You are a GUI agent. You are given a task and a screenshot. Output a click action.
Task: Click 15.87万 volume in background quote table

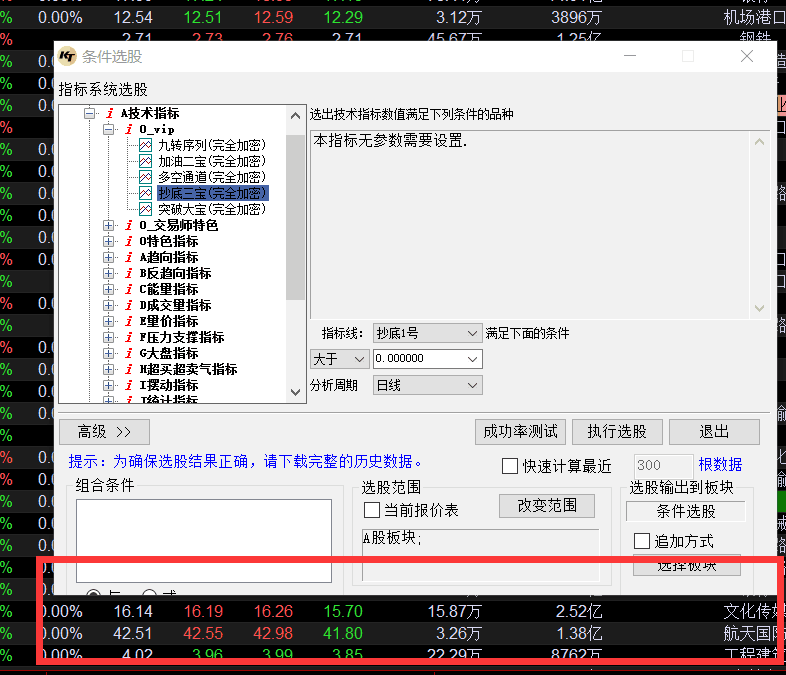455,612
